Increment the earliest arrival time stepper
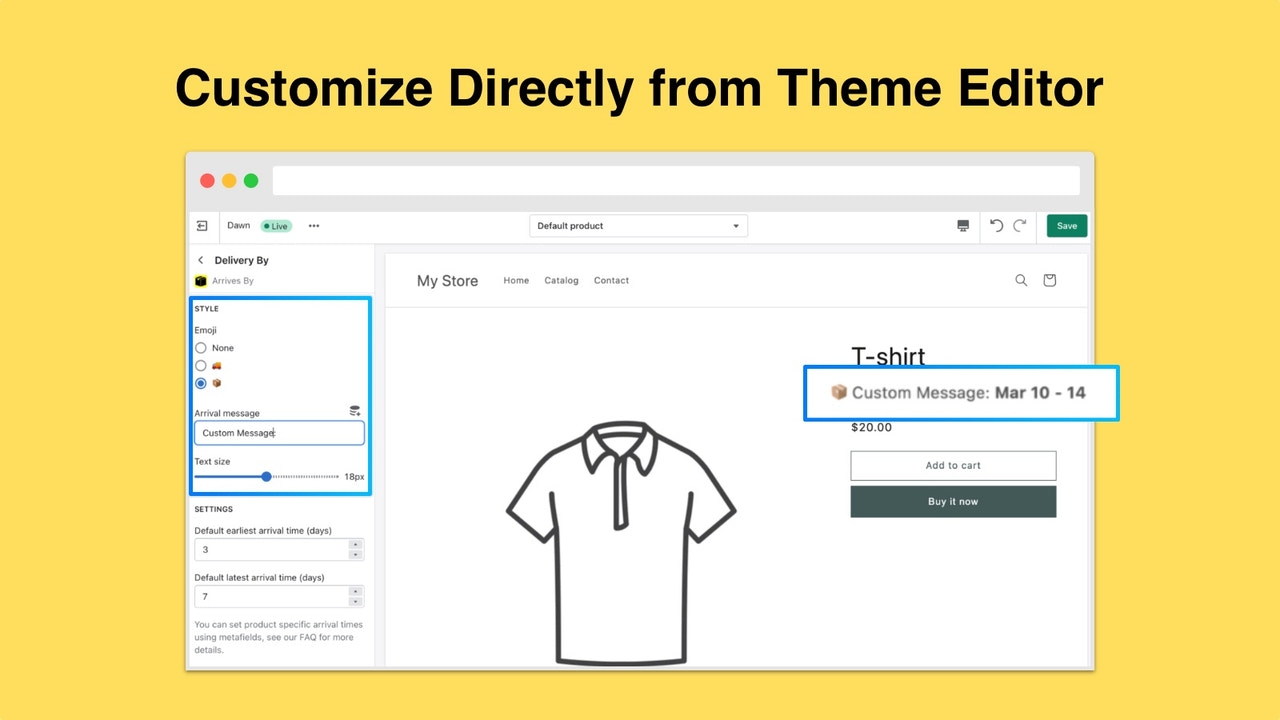The width and height of the screenshot is (1280, 720). (356, 545)
